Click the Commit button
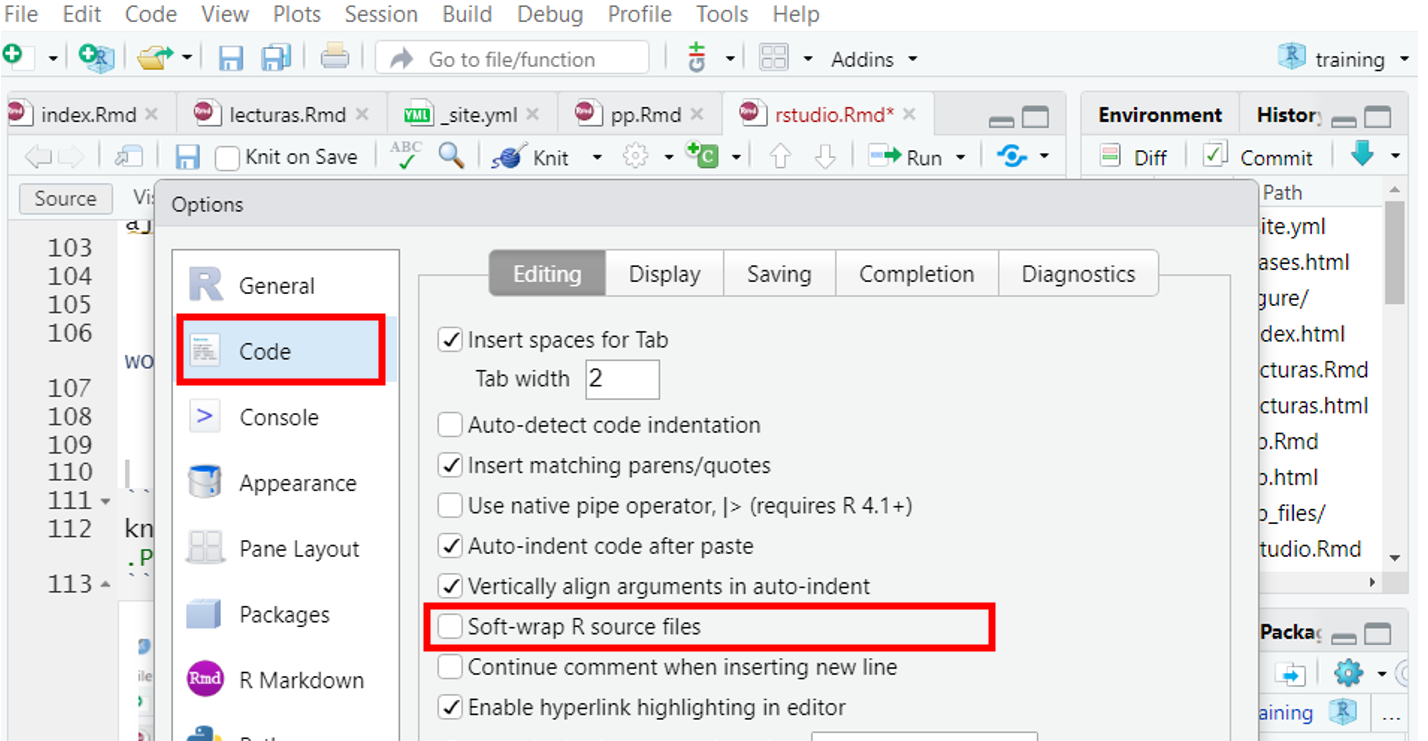This screenshot has height=741, width=1428. [1259, 157]
